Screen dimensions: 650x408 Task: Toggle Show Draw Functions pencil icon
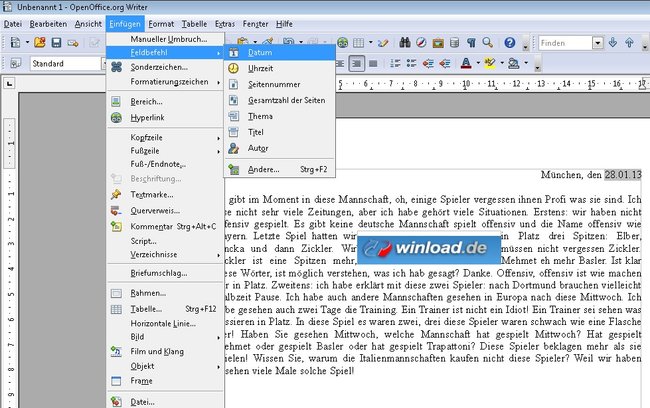click(x=383, y=42)
